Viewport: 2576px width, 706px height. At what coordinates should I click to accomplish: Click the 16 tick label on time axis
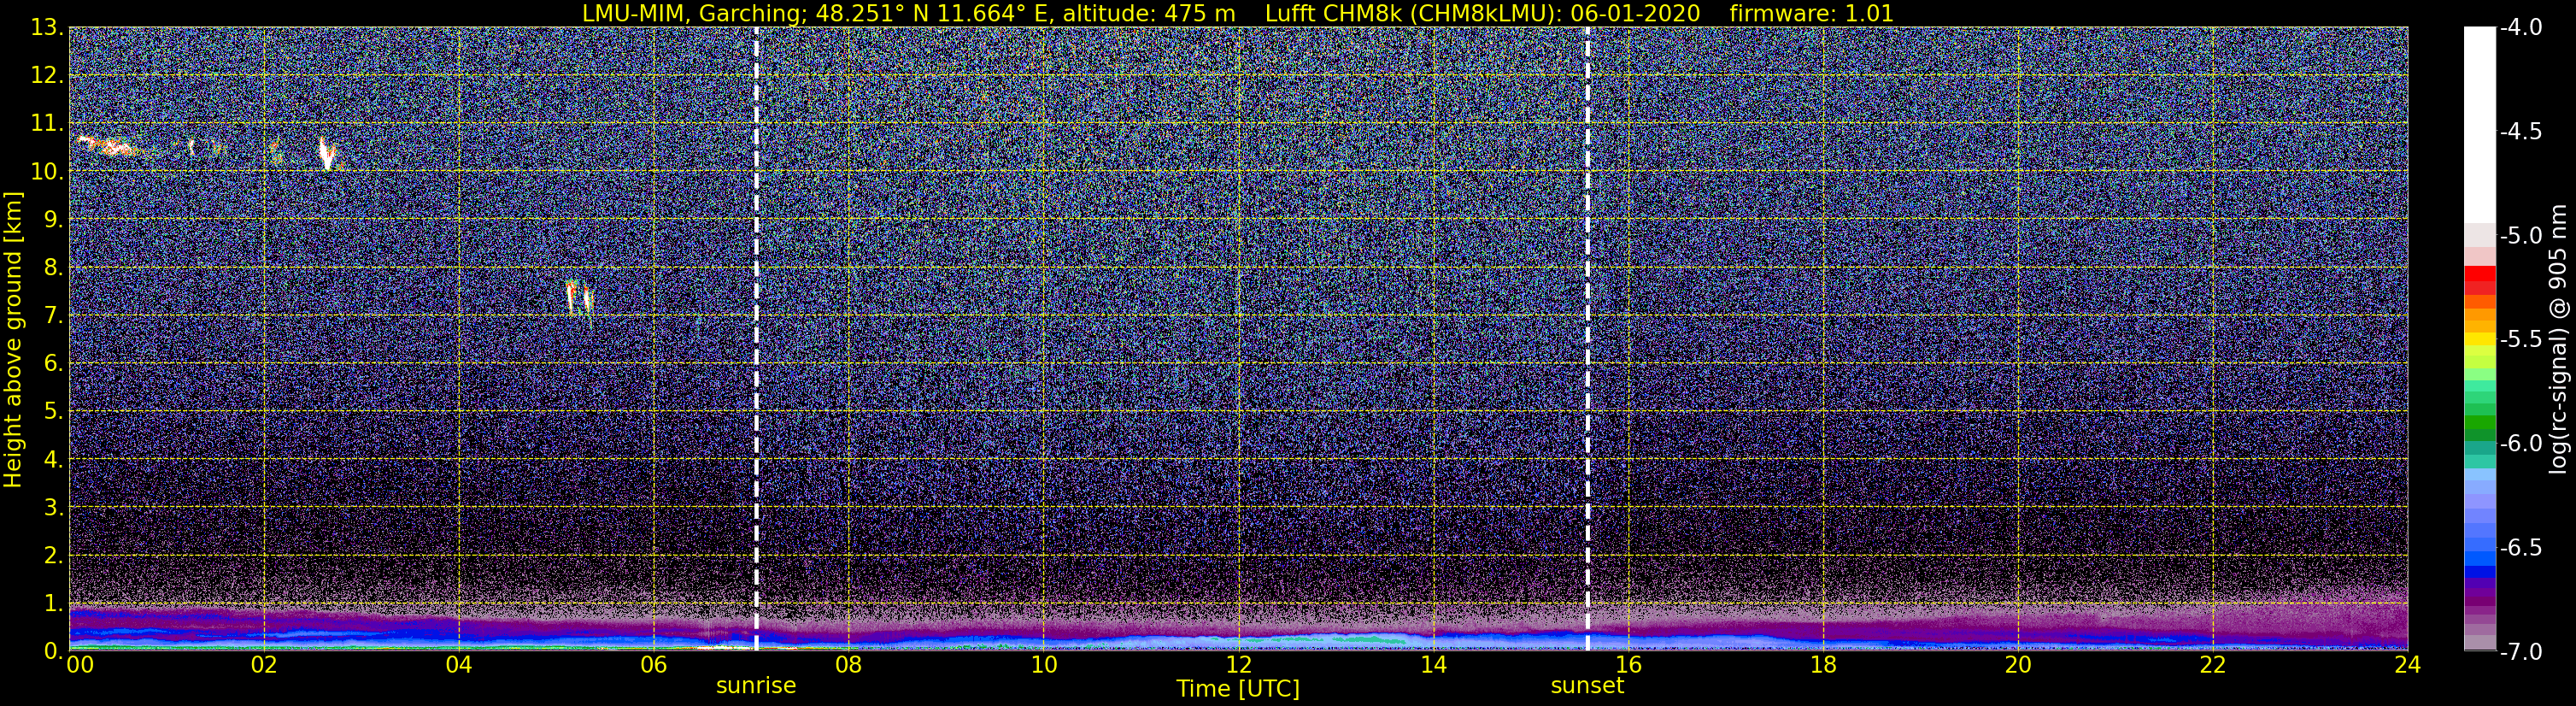[x=1628, y=666]
